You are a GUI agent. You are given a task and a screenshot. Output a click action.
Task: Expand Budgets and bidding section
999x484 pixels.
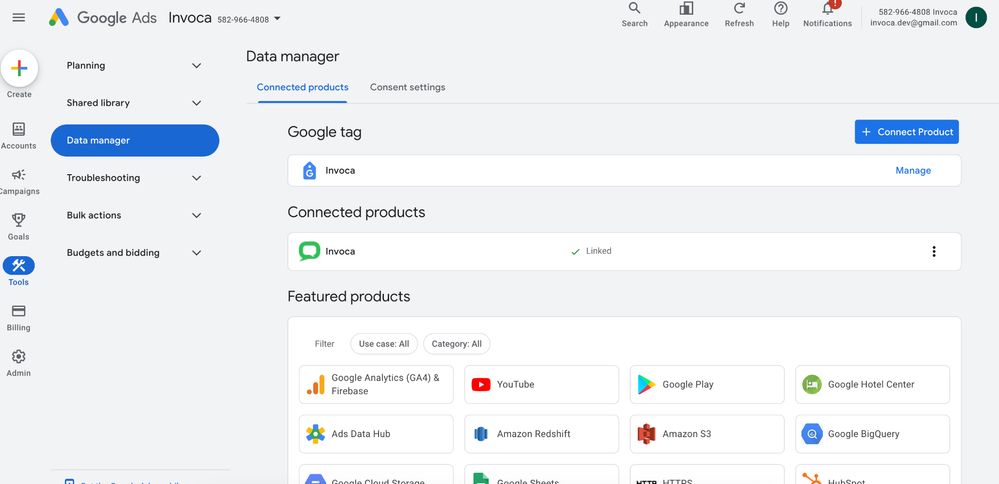134,253
